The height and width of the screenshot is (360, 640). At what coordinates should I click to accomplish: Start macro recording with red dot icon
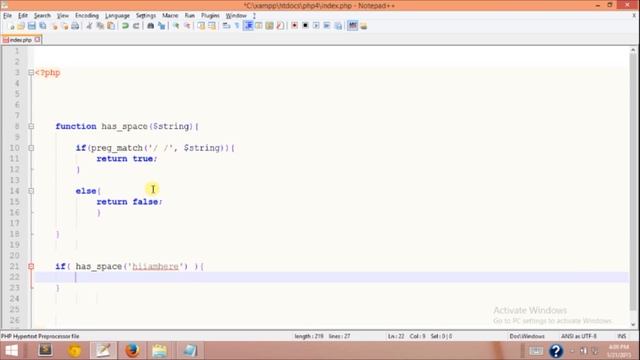point(294,26)
